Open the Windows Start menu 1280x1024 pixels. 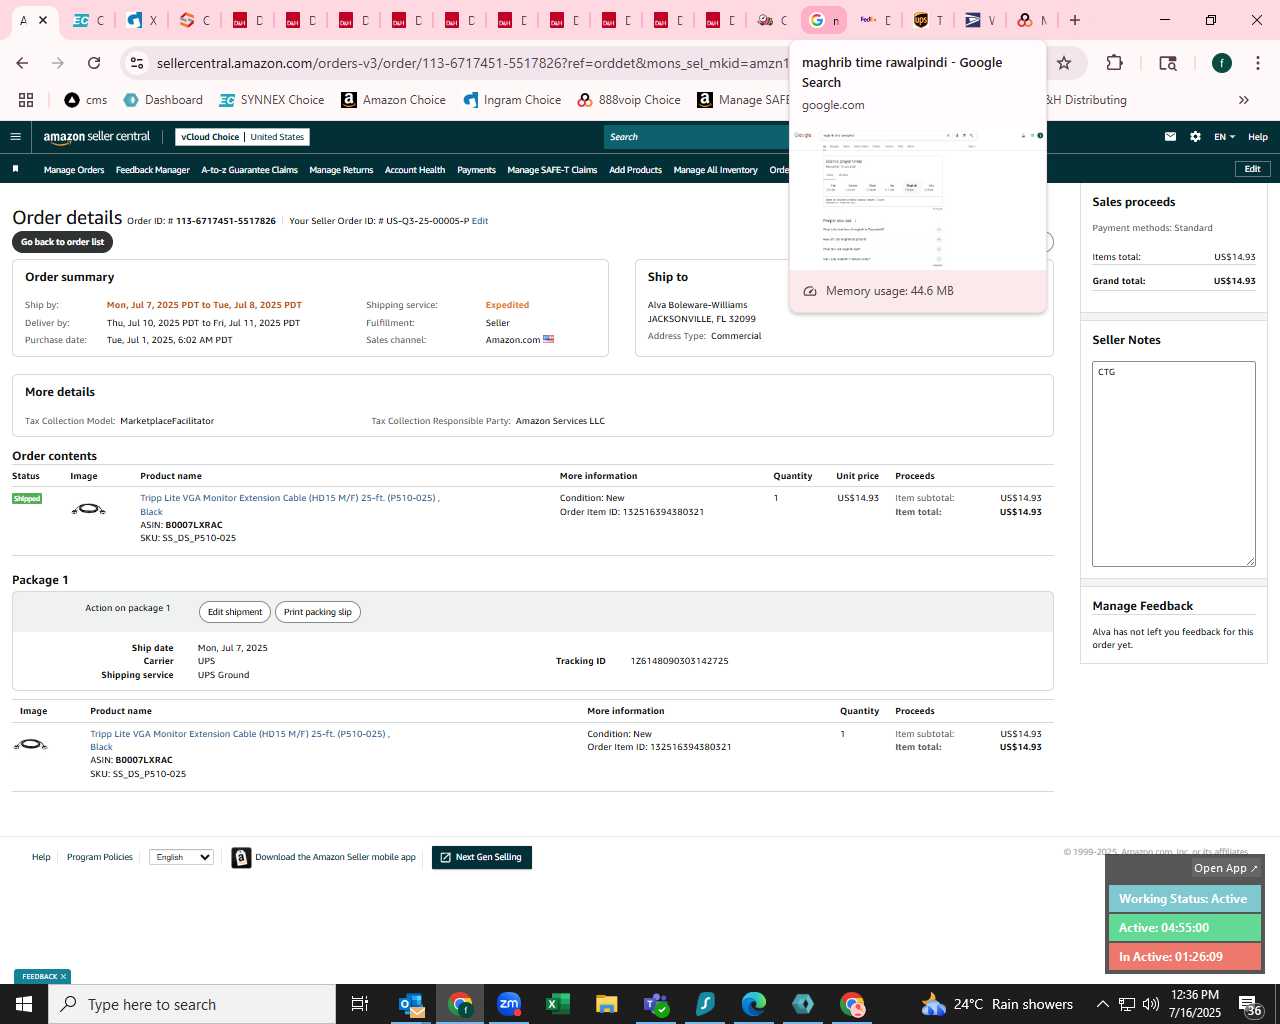click(24, 1004)
